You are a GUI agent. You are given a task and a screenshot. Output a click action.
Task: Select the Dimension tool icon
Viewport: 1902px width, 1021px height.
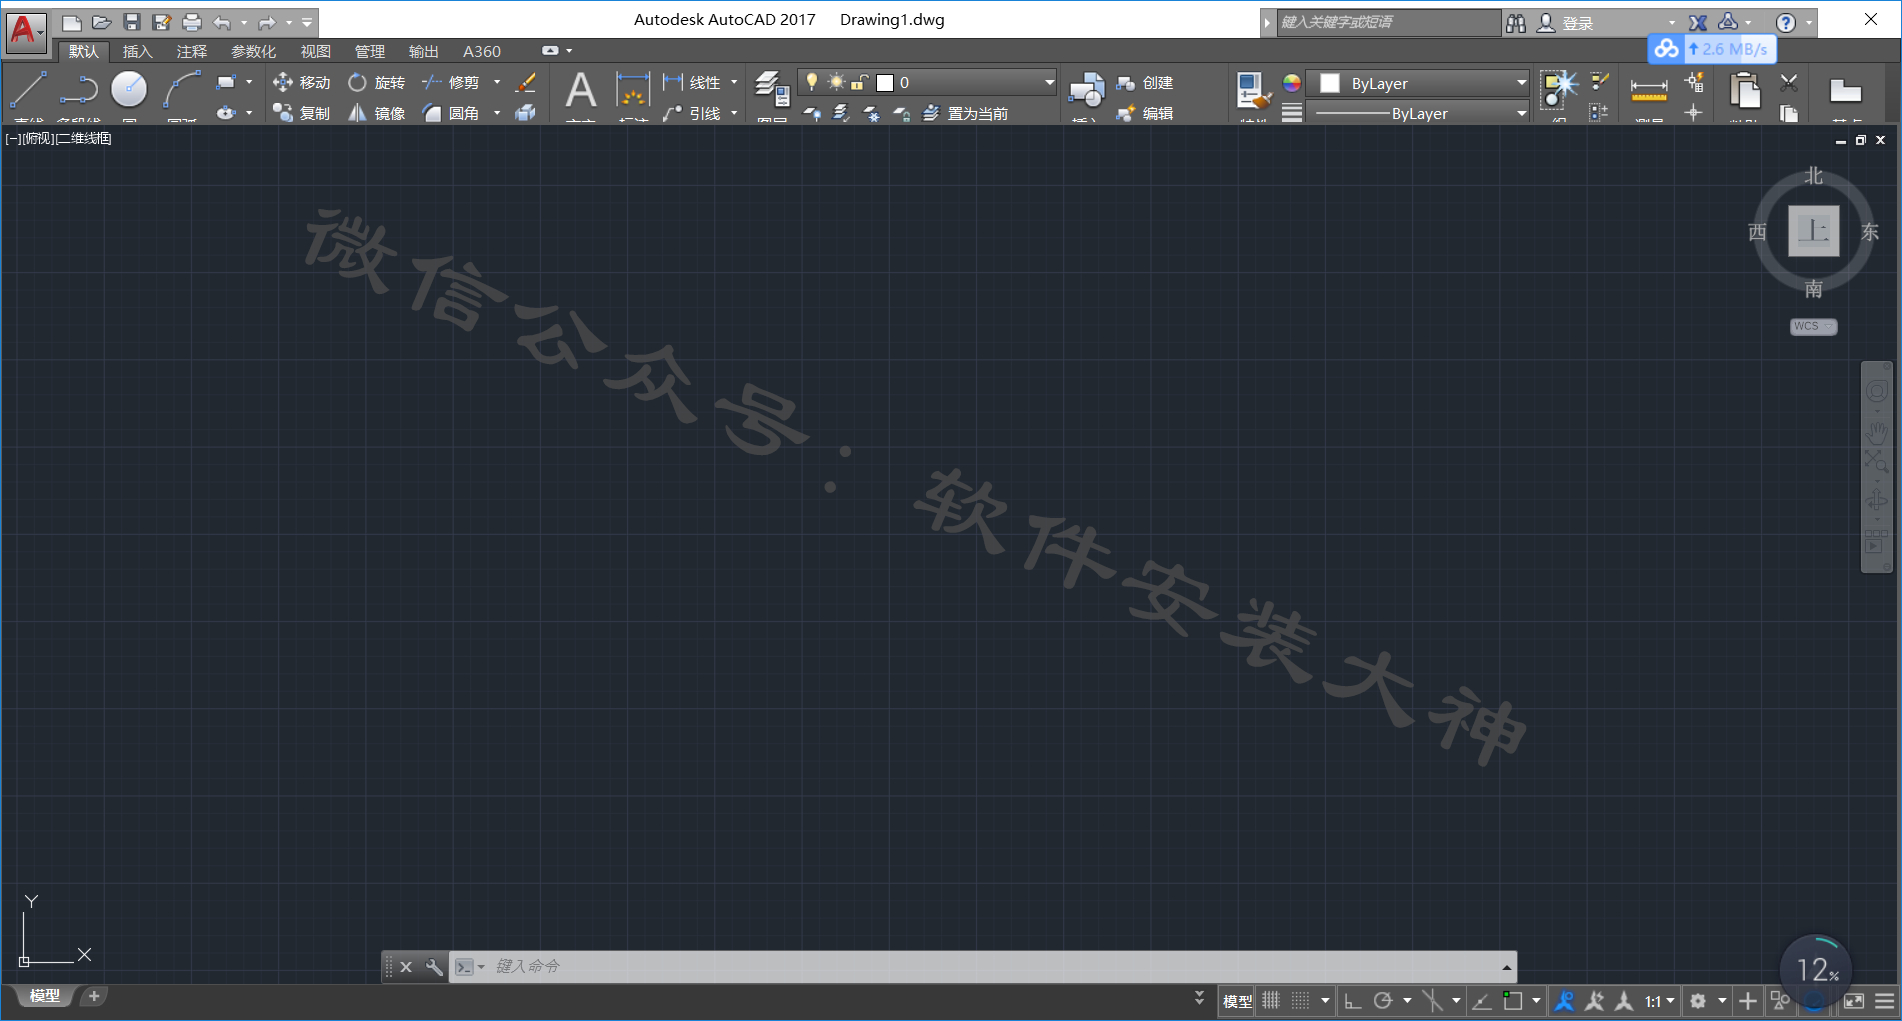click(633, 90)
